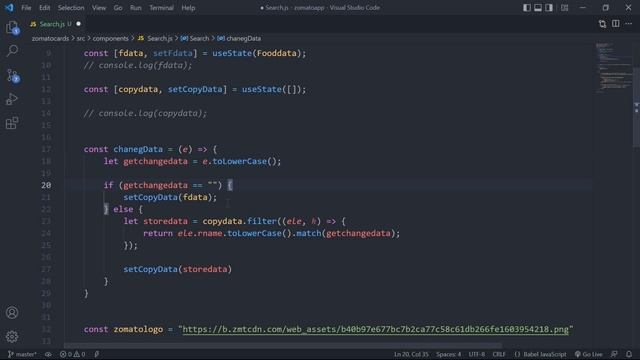Click setCopyData on line 12

pos(195,89)
